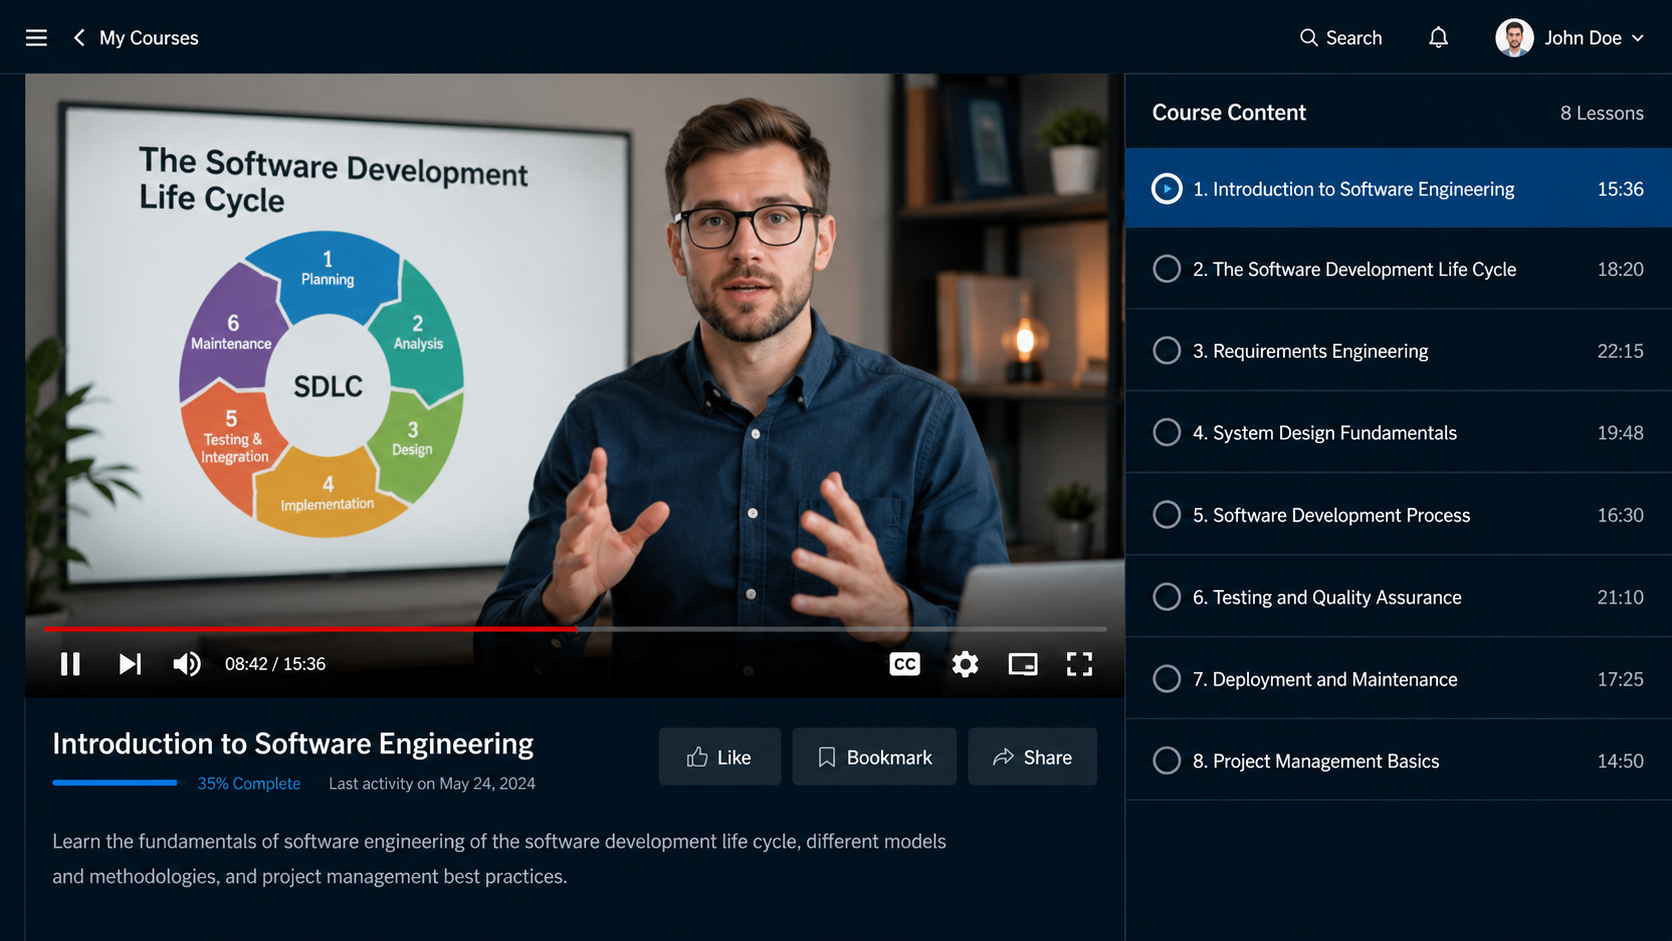Click the Course Content heading
Screen dimensions: 1672x941
[x=1229, y=113]
